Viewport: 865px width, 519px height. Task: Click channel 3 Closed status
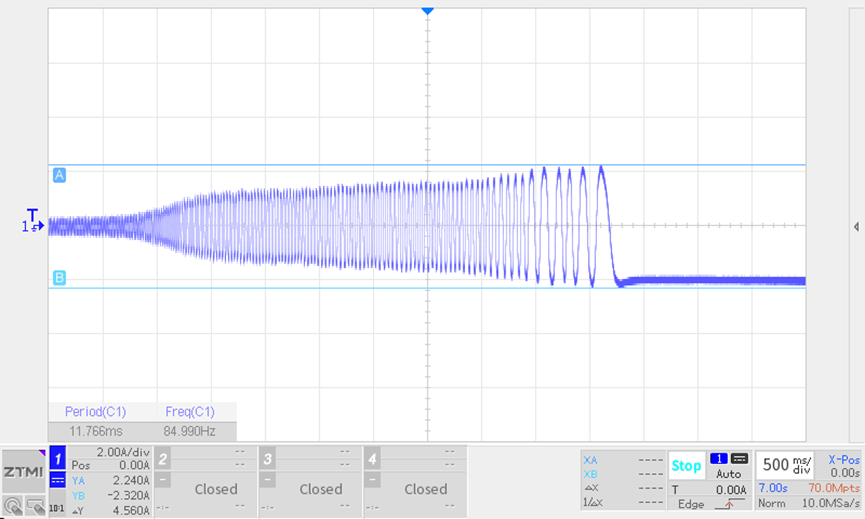pyautogui.click(x=321, y=489)
